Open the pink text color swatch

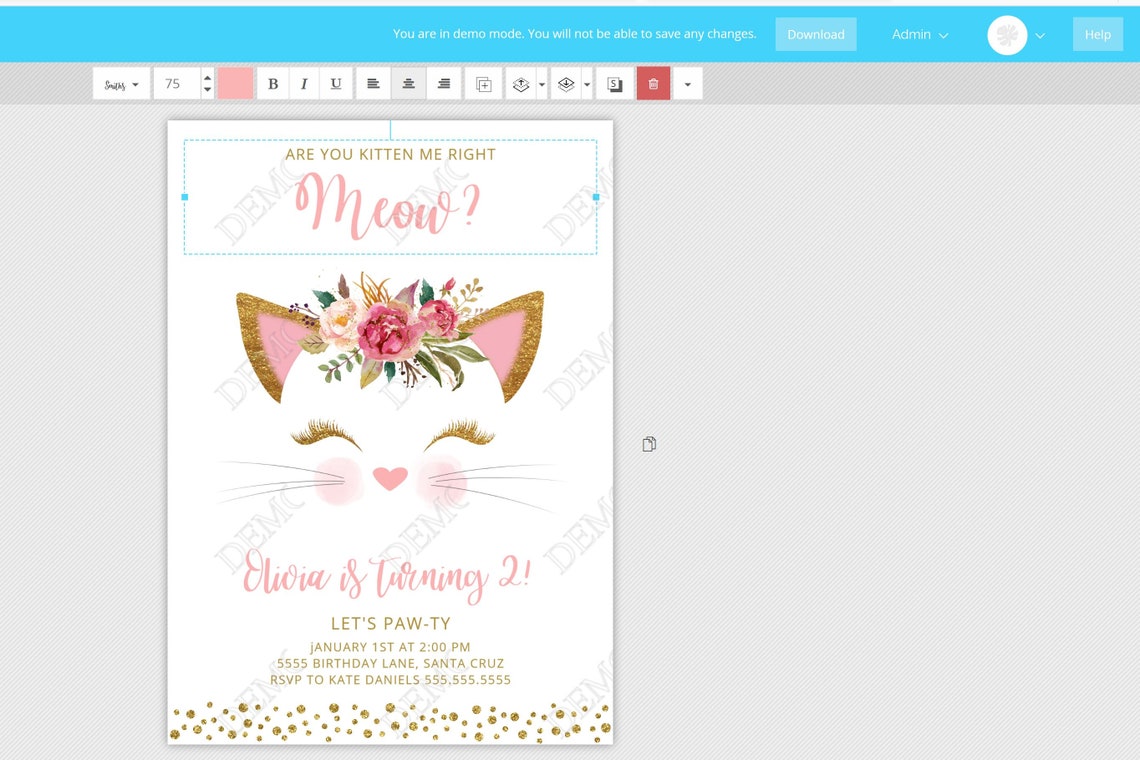tap(234, 83)
